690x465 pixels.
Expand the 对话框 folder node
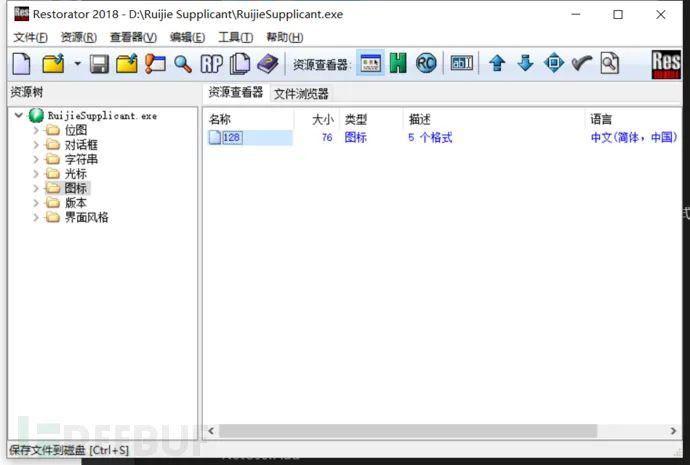click(x=36, y=145)
